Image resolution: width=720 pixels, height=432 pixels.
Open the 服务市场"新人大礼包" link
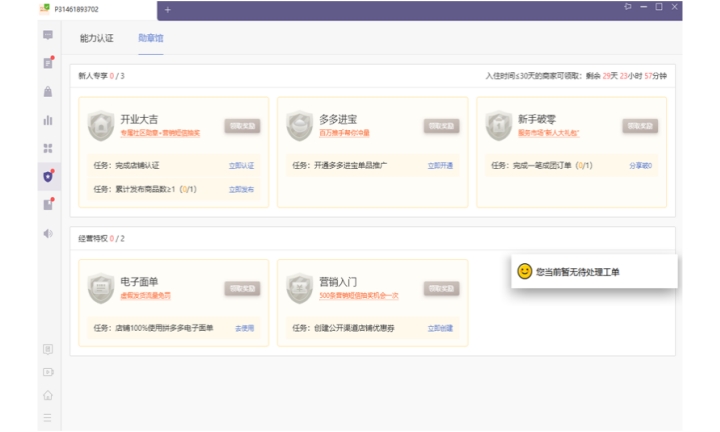(x=549, y=133)
